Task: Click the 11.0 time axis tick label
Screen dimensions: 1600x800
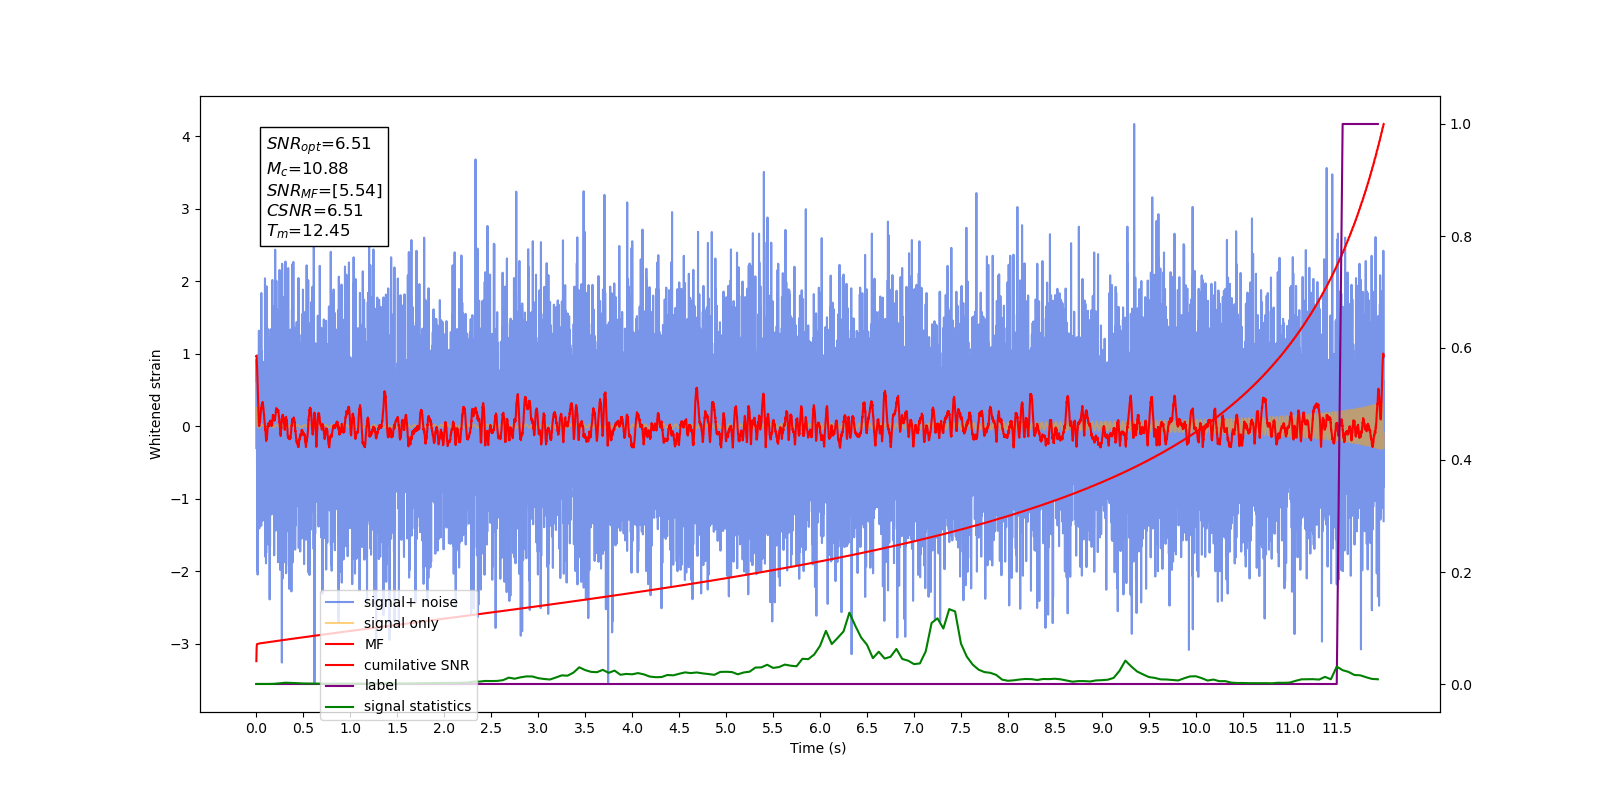Action: coord(1290,728)
